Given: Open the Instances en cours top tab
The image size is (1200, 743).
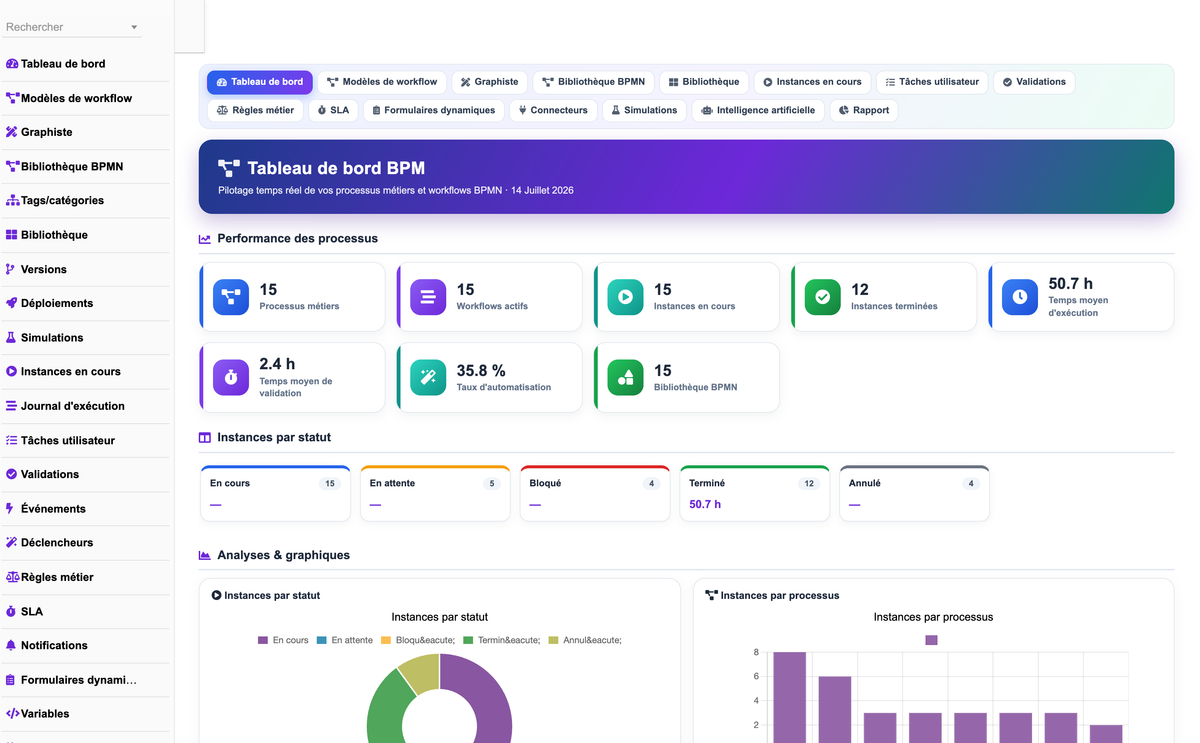Looking at the screenshot, I should coord(812,82).
